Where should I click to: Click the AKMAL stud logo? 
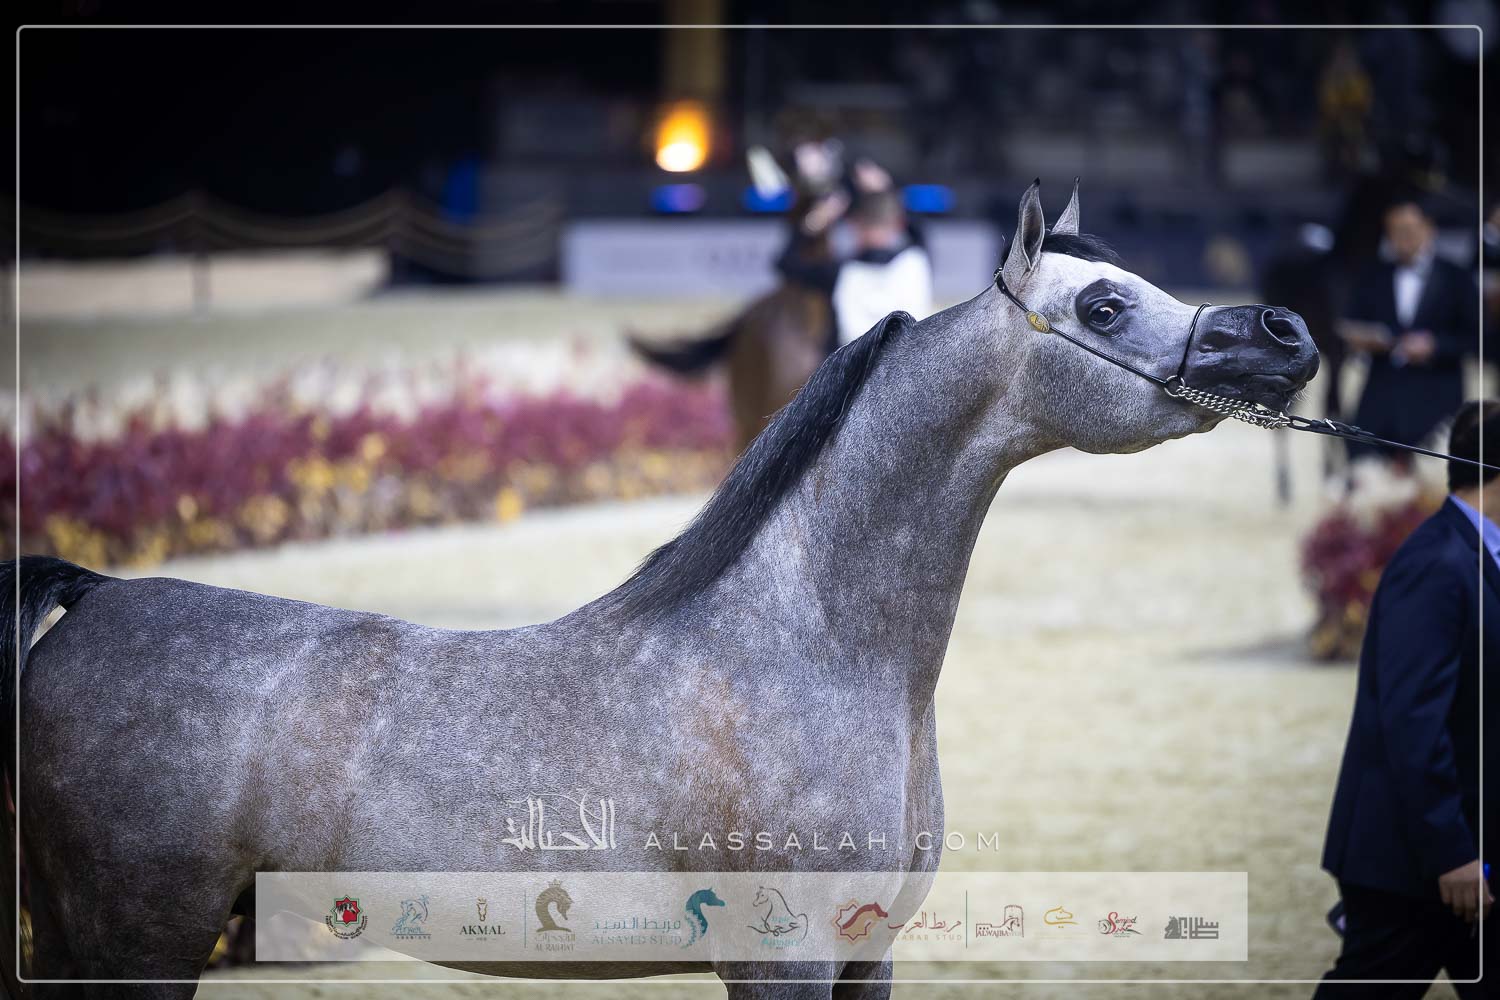click(x=482, y=919)
